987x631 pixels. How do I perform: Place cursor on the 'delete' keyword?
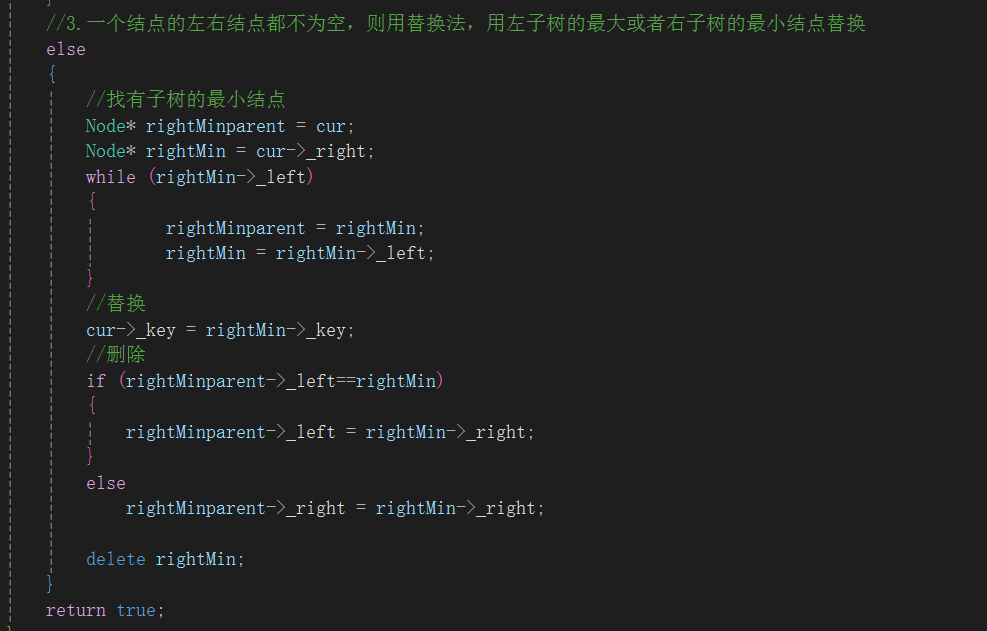pyautogui.click(x=116, y=559)
